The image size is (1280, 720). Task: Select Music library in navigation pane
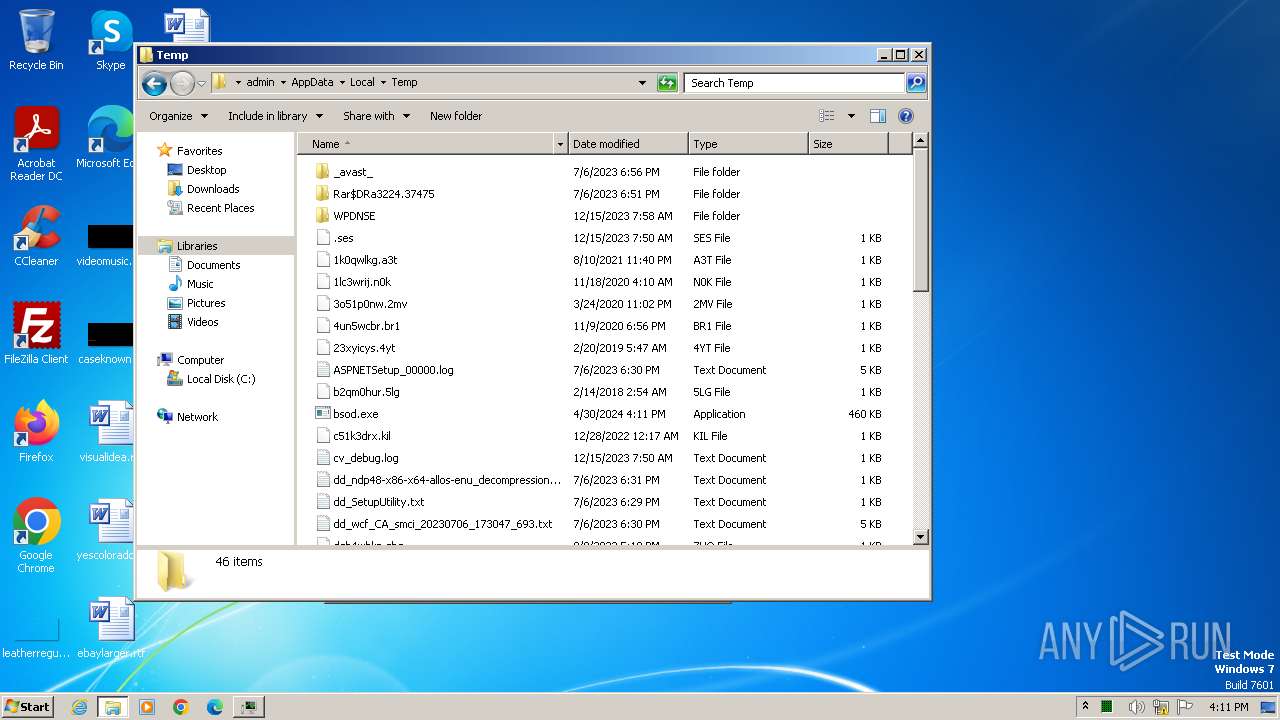(201, 284)
